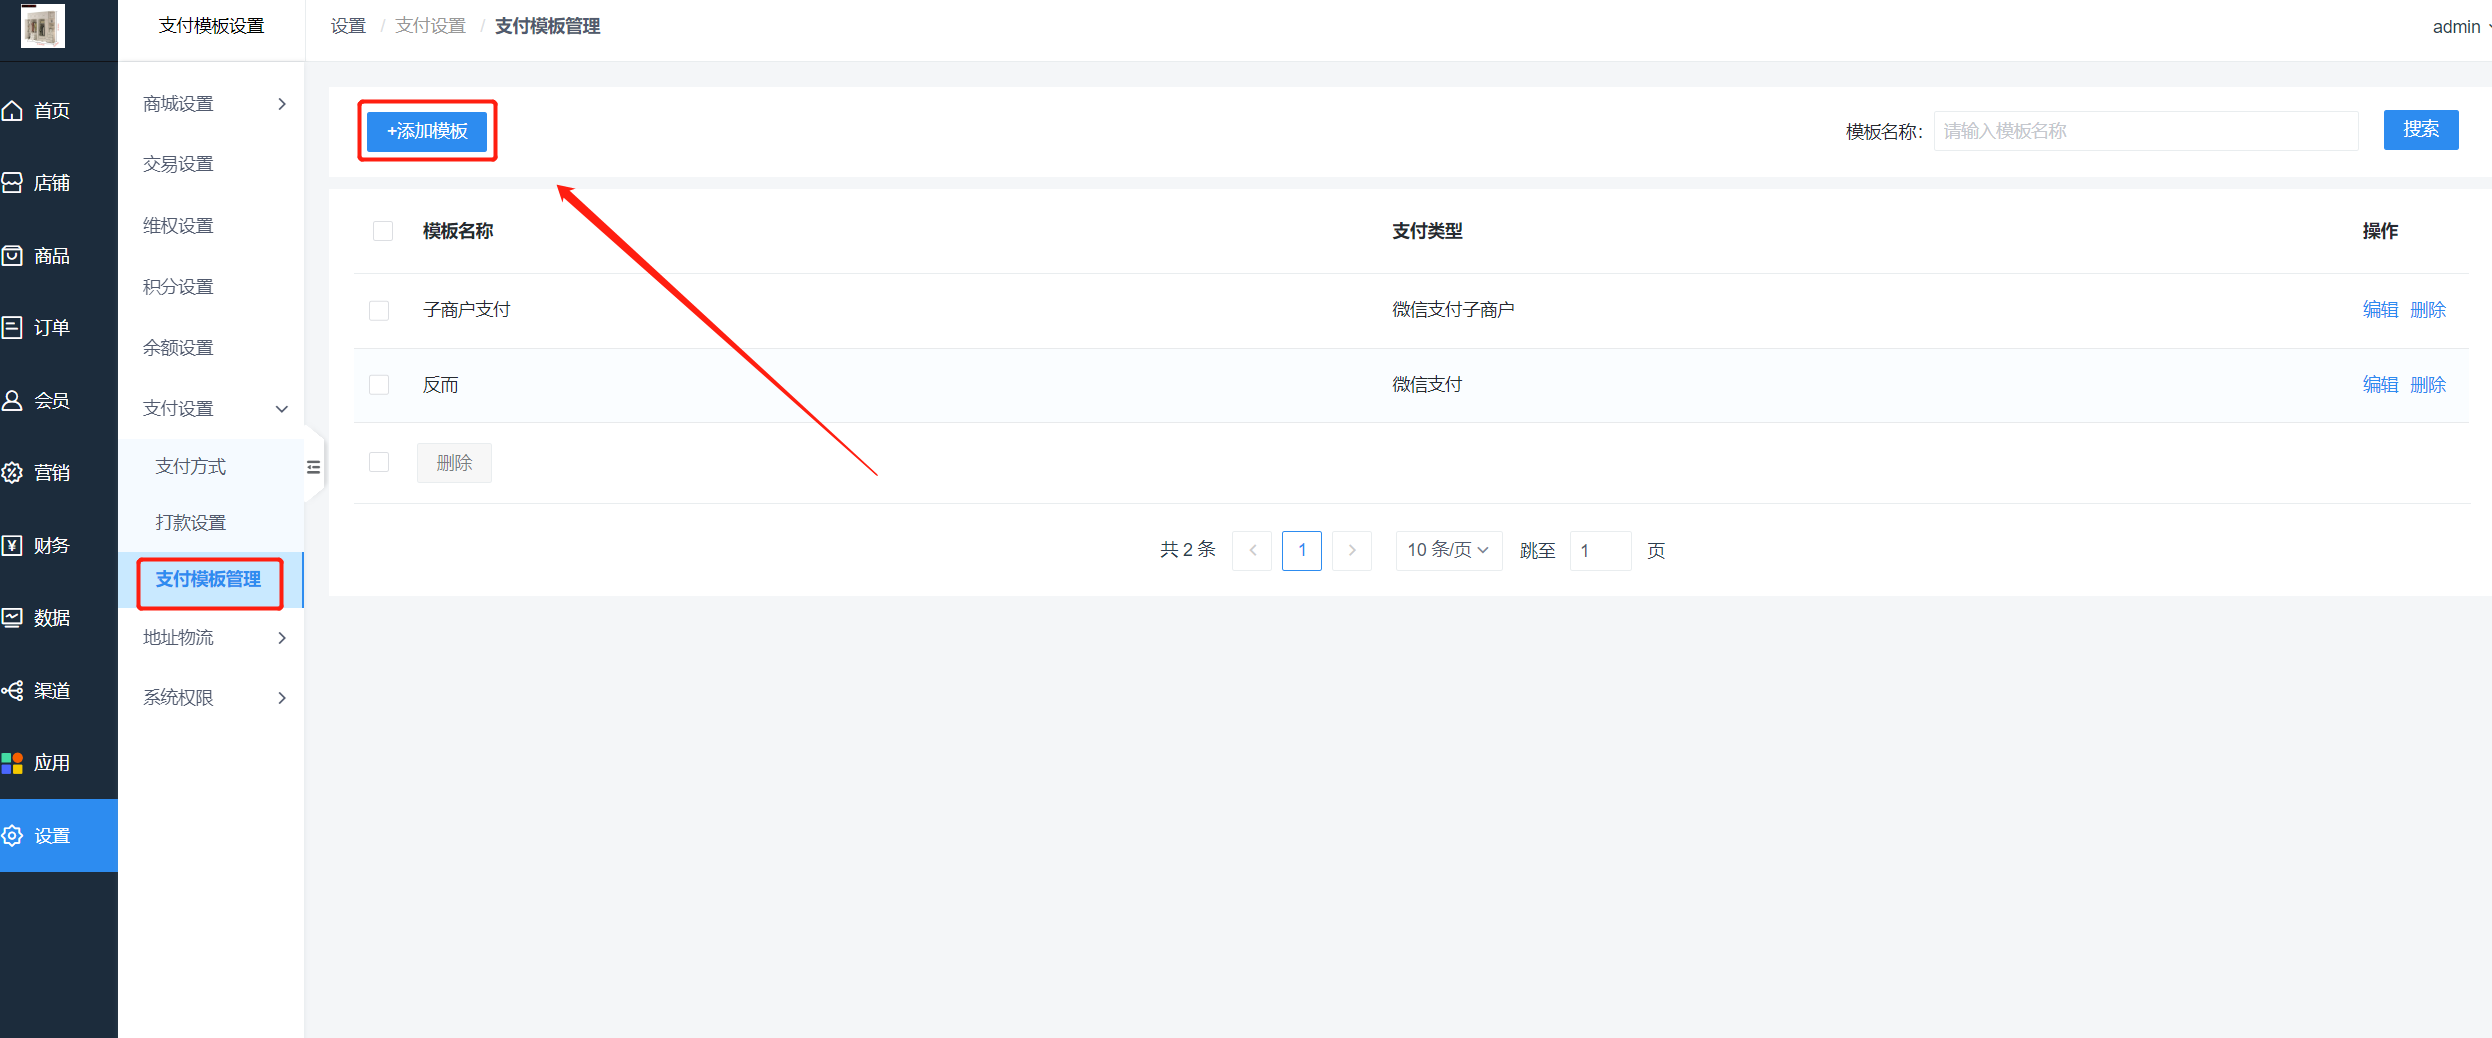
Task: Click the channels (渠道) share icon
Action: click(13, 691)
